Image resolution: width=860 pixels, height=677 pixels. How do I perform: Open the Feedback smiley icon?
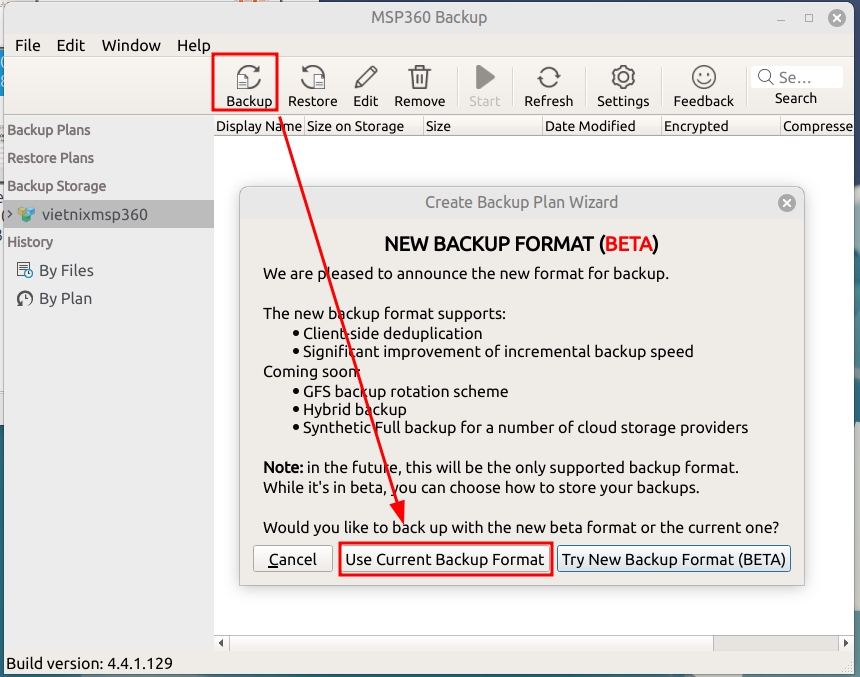click(x=704, y=84)
